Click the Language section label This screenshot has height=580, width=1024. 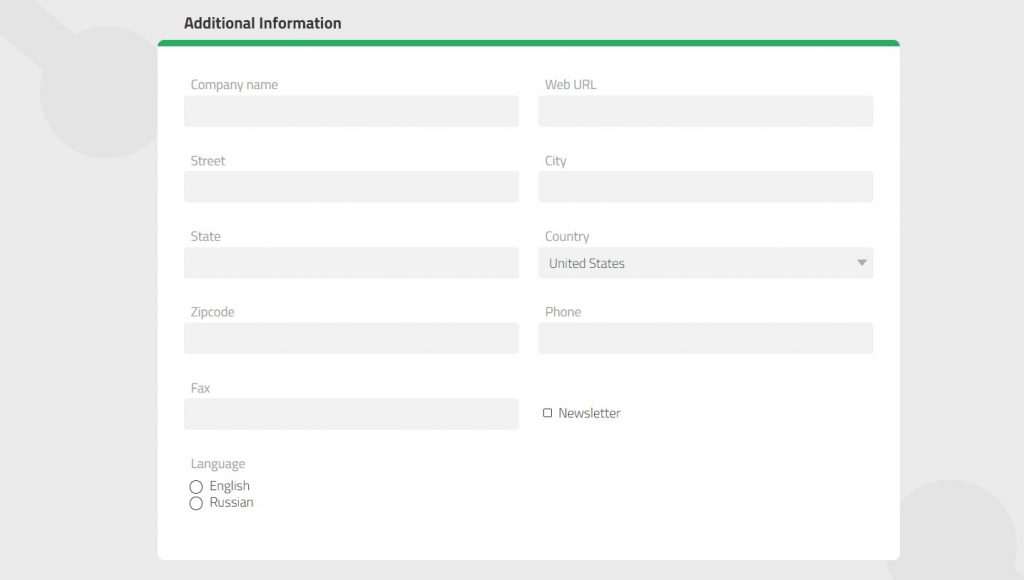click(x=218, y=464)
